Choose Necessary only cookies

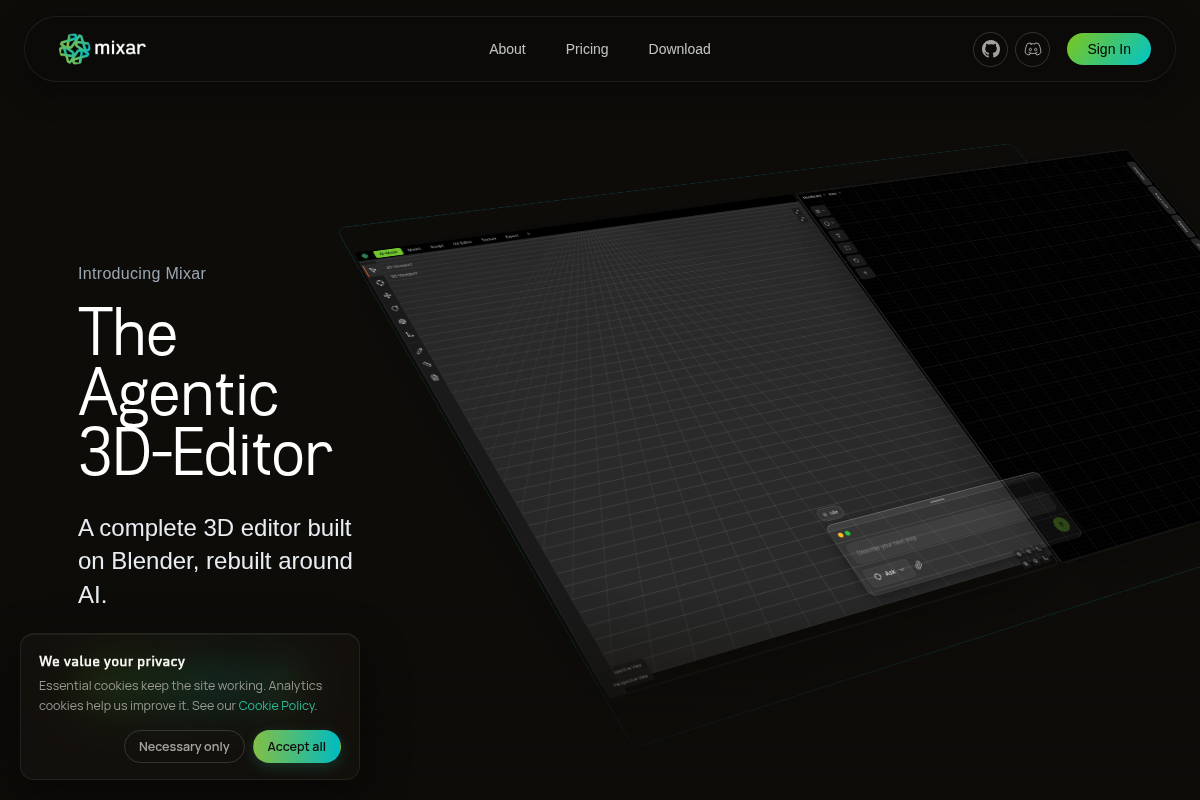click(184, 746)
